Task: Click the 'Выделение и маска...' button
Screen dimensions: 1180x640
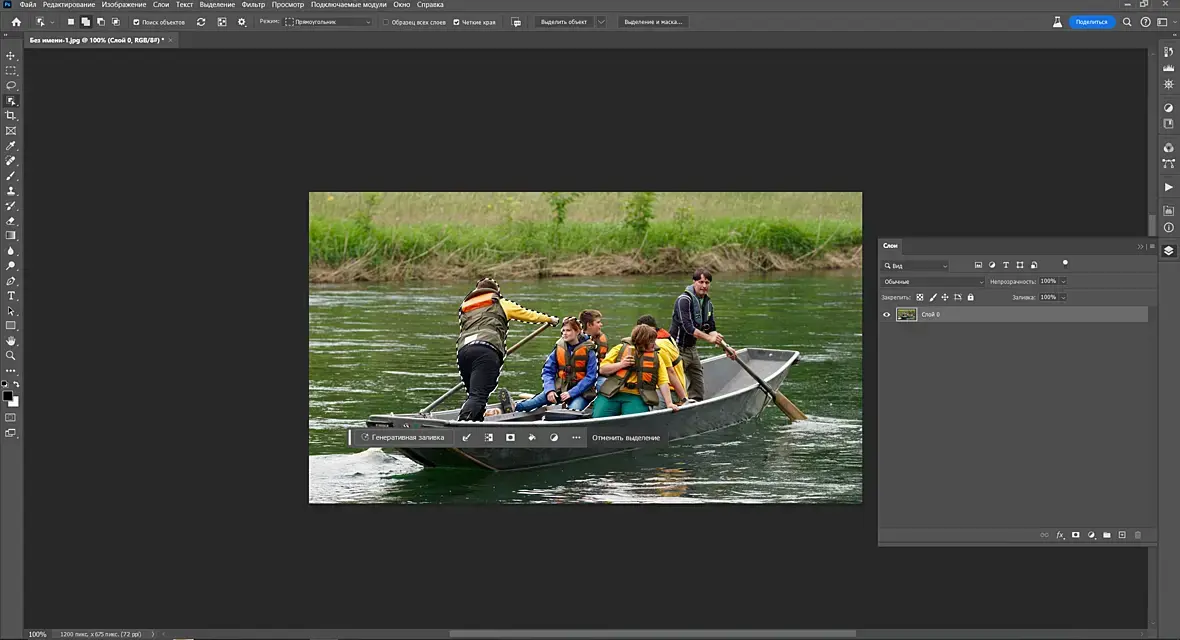Action: click(x=653, y=22)
